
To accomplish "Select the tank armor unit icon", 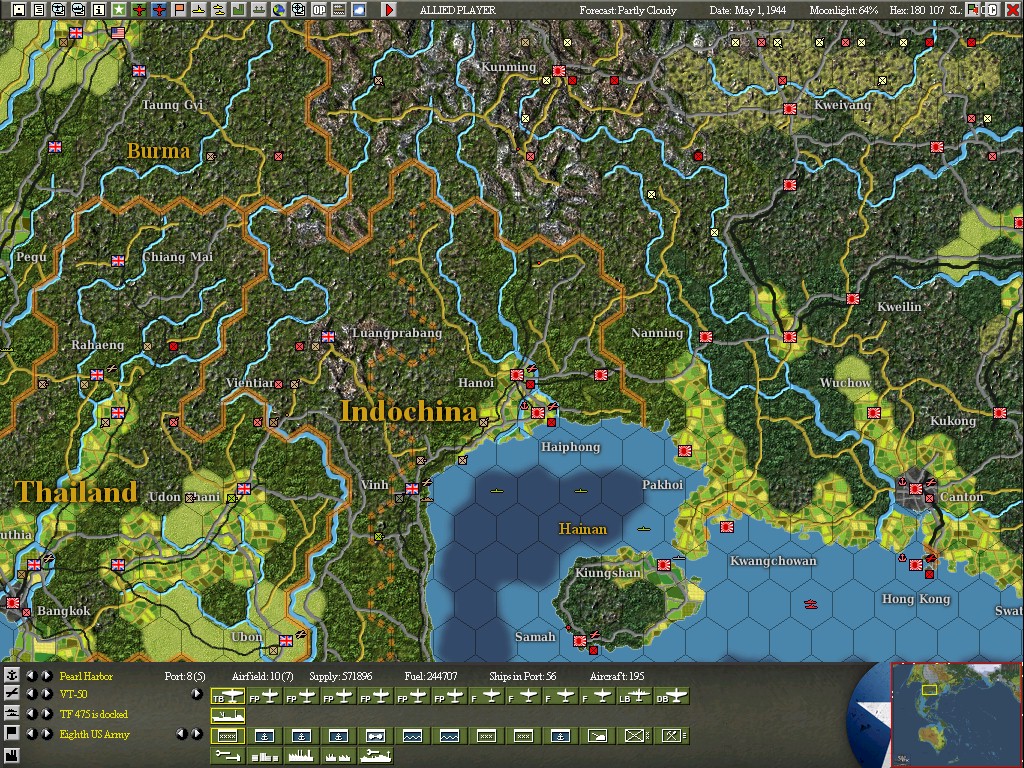I will coord(598,736).
